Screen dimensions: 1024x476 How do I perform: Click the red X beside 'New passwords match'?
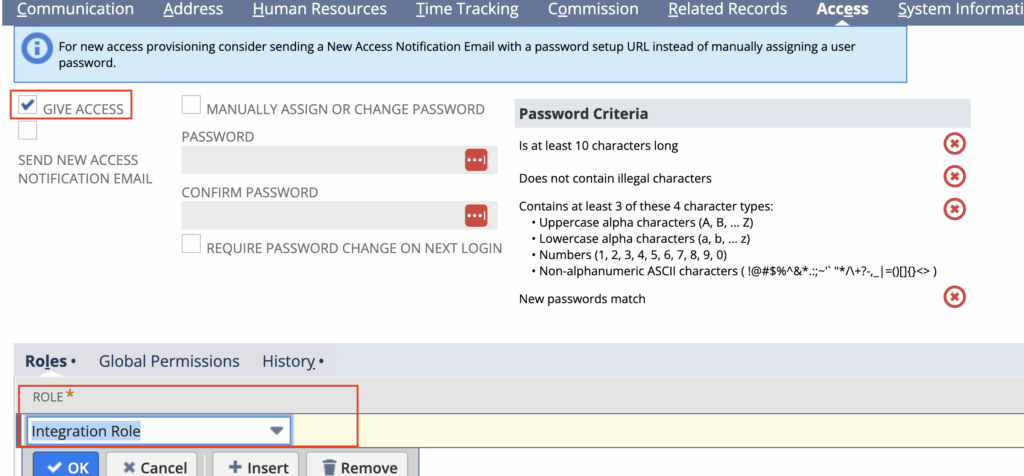(954, 297)
